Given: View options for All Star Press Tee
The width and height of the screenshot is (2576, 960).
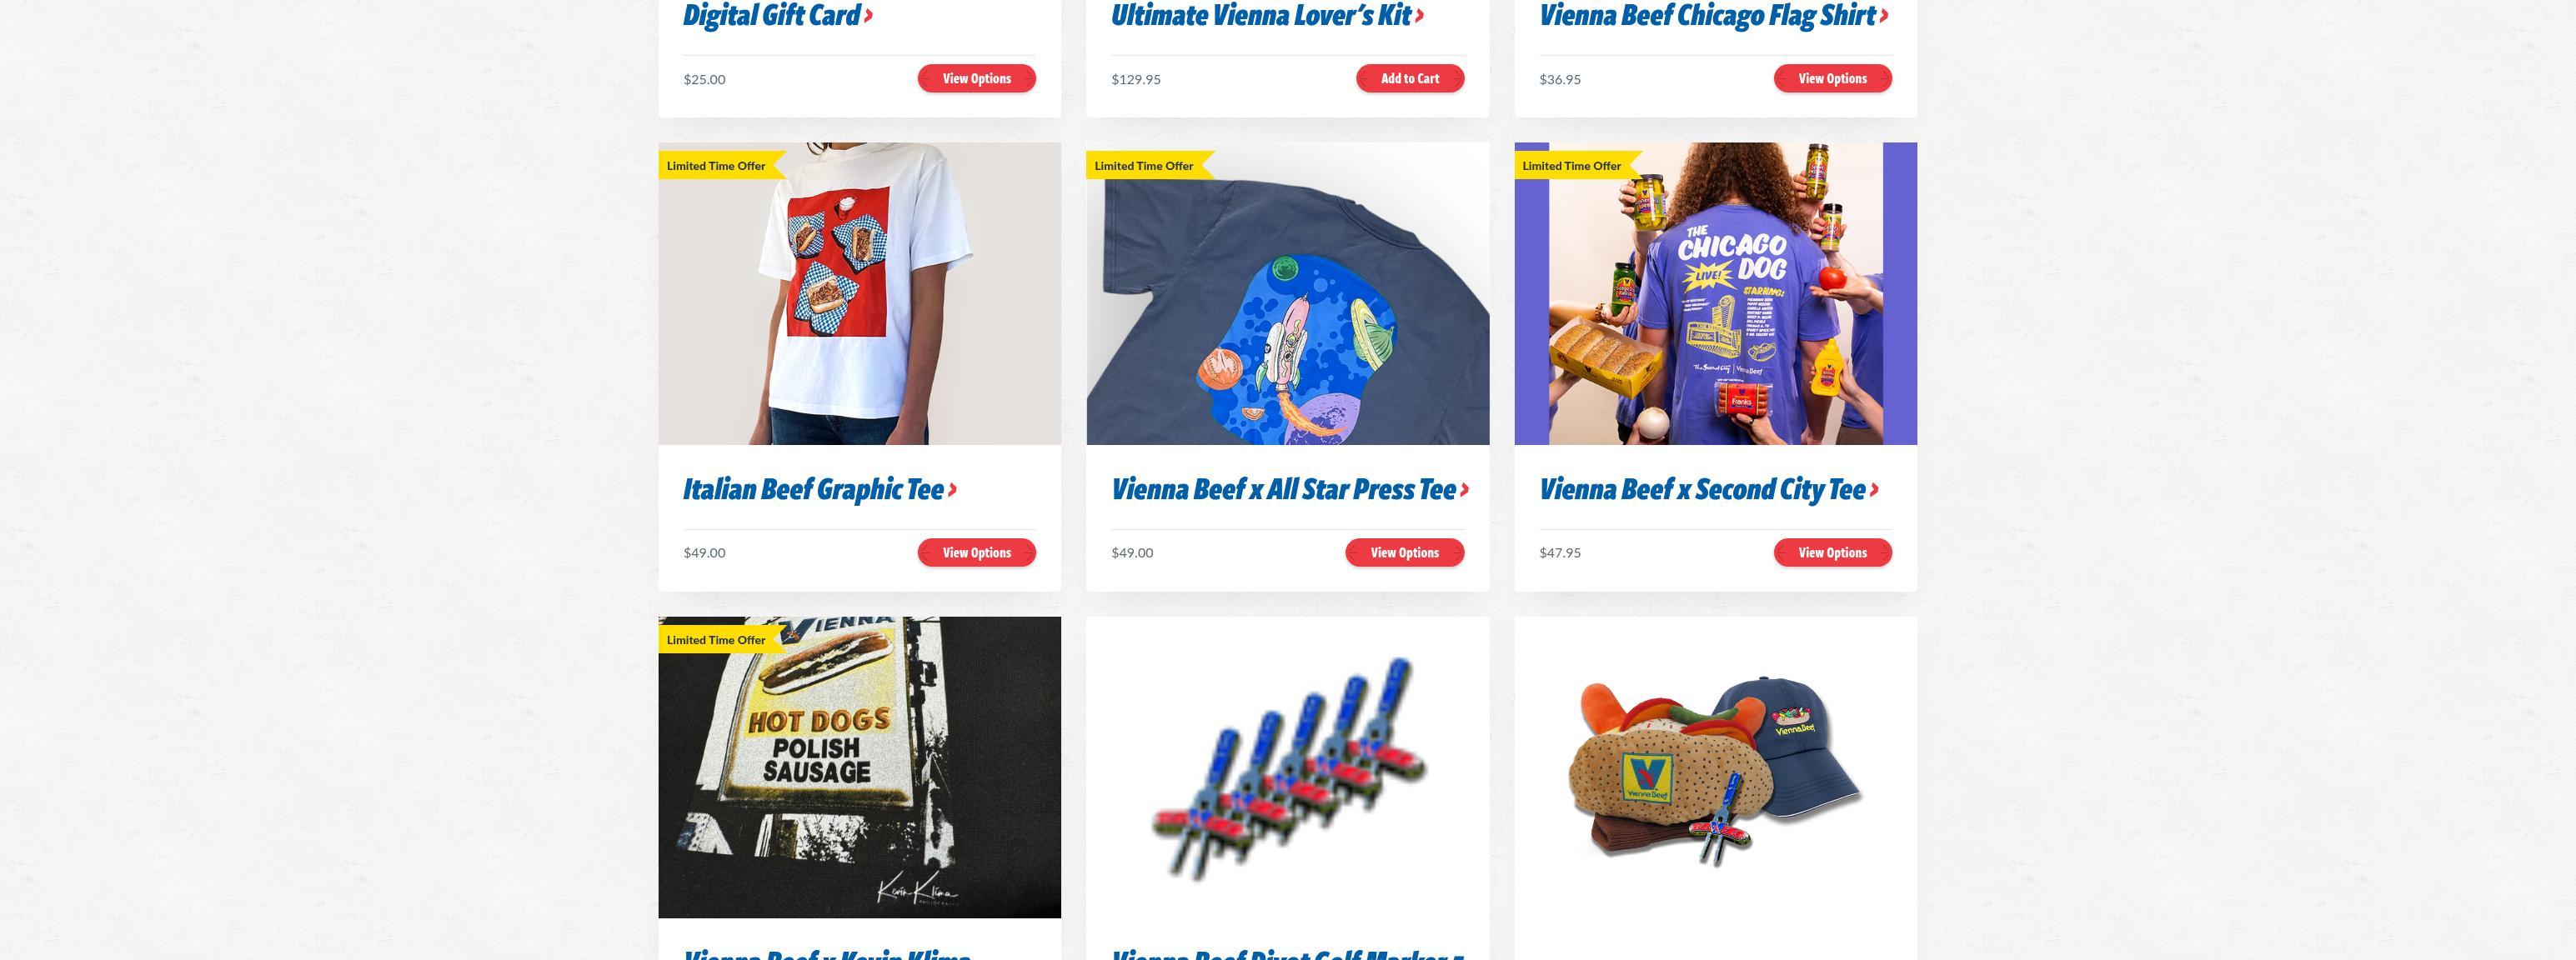Looking at the screenshot, I should point(1404,553).
